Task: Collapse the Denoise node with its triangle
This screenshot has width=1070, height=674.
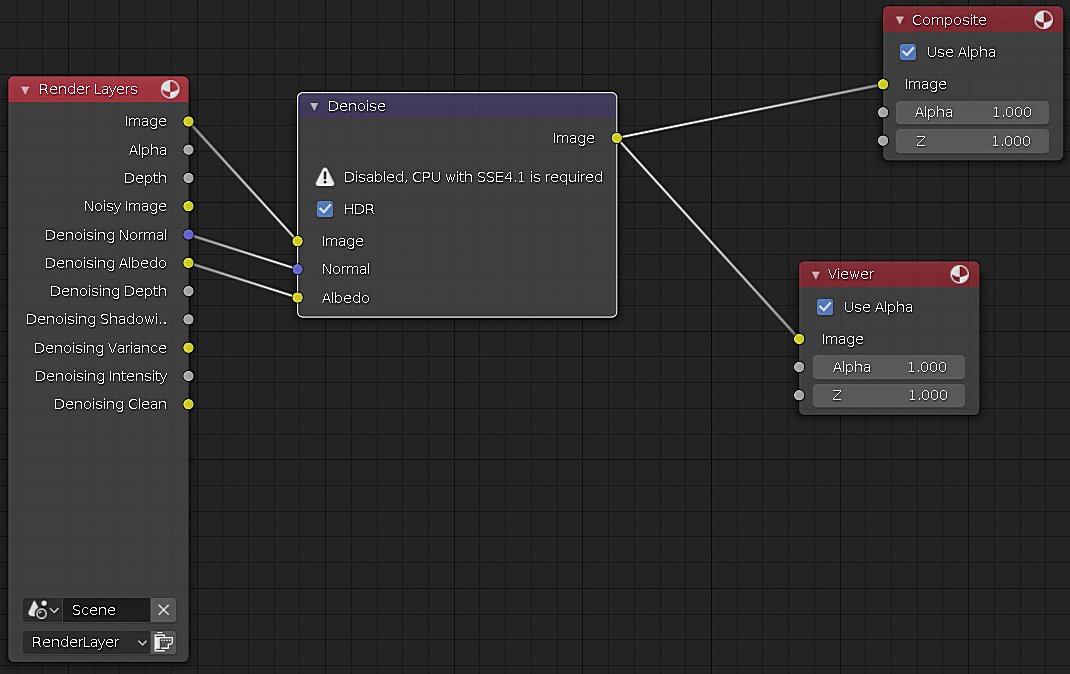Action: point(313,106)
